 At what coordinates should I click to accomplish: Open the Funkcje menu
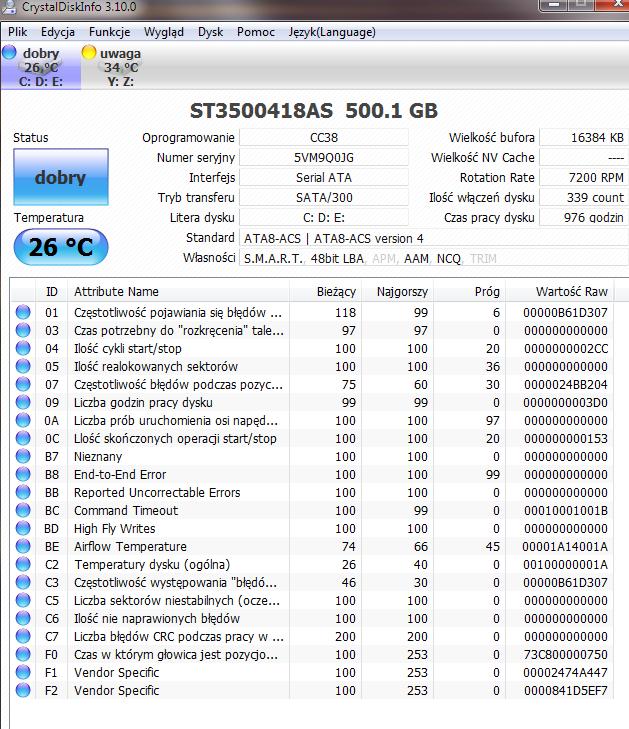tap(109, 32)
